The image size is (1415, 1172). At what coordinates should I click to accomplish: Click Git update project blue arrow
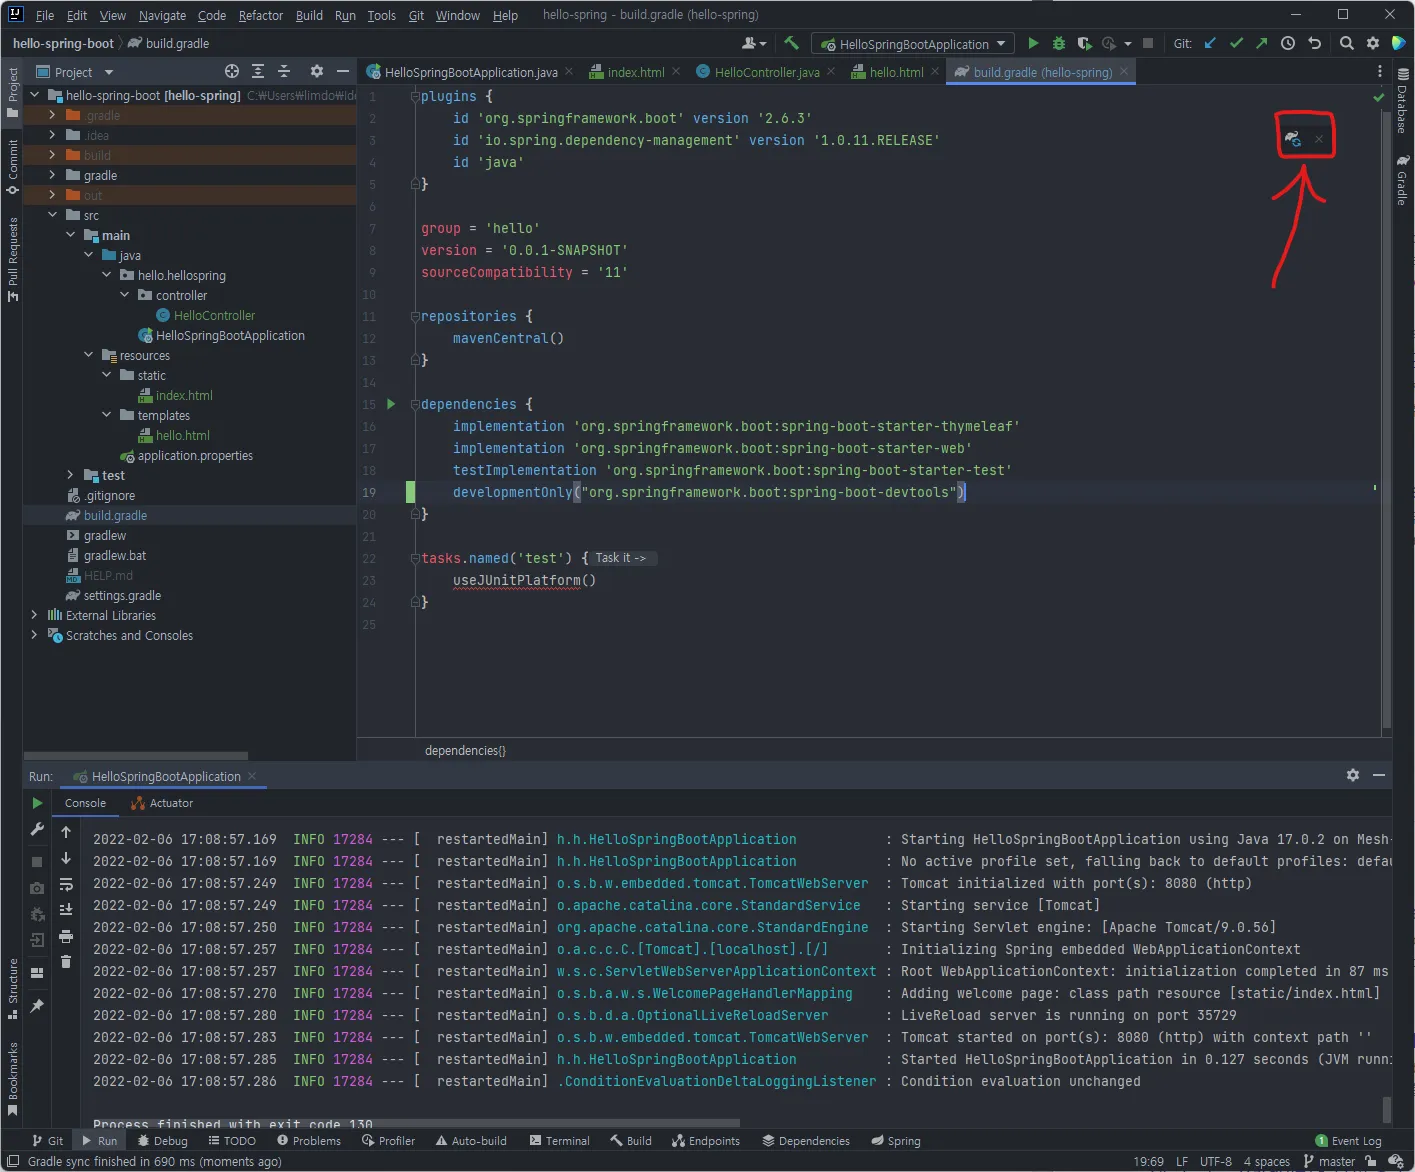pyautogui.click(x=1210, y=43)
